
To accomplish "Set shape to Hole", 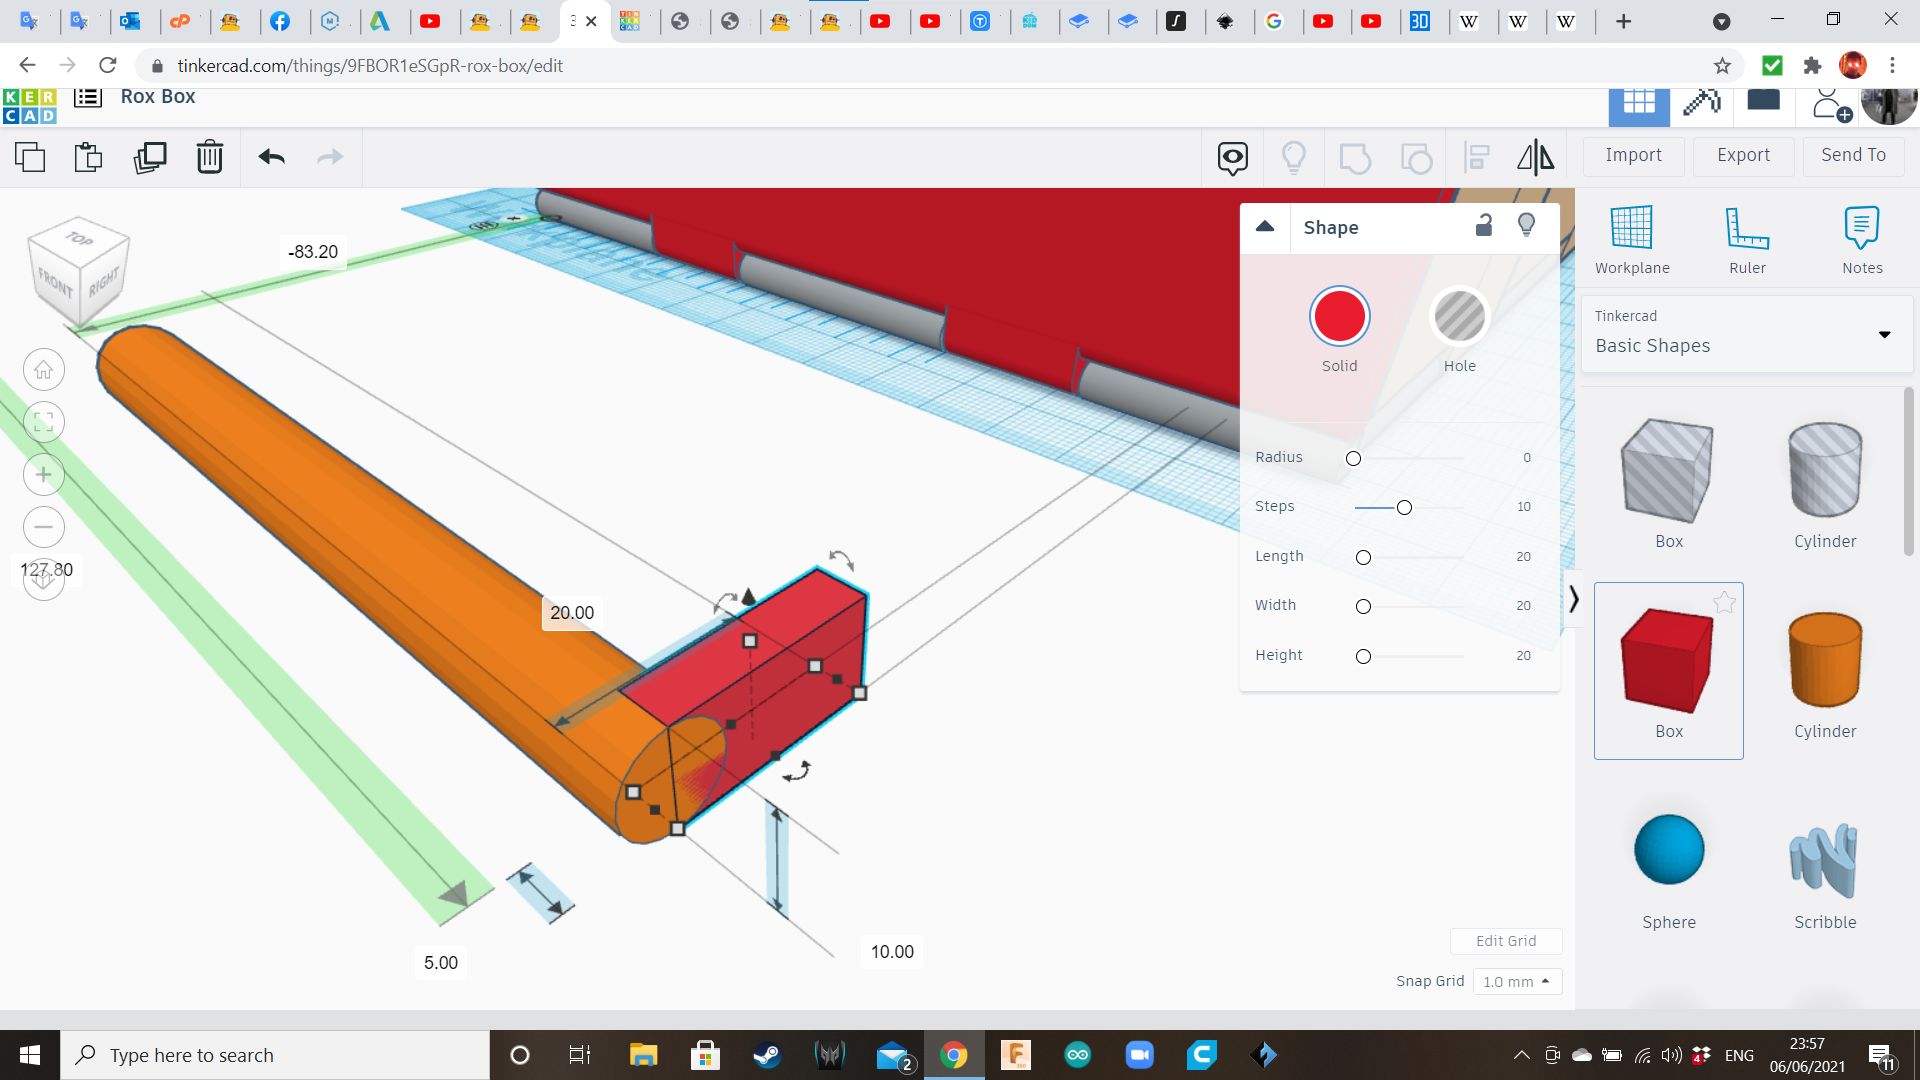I will 1459,317.
